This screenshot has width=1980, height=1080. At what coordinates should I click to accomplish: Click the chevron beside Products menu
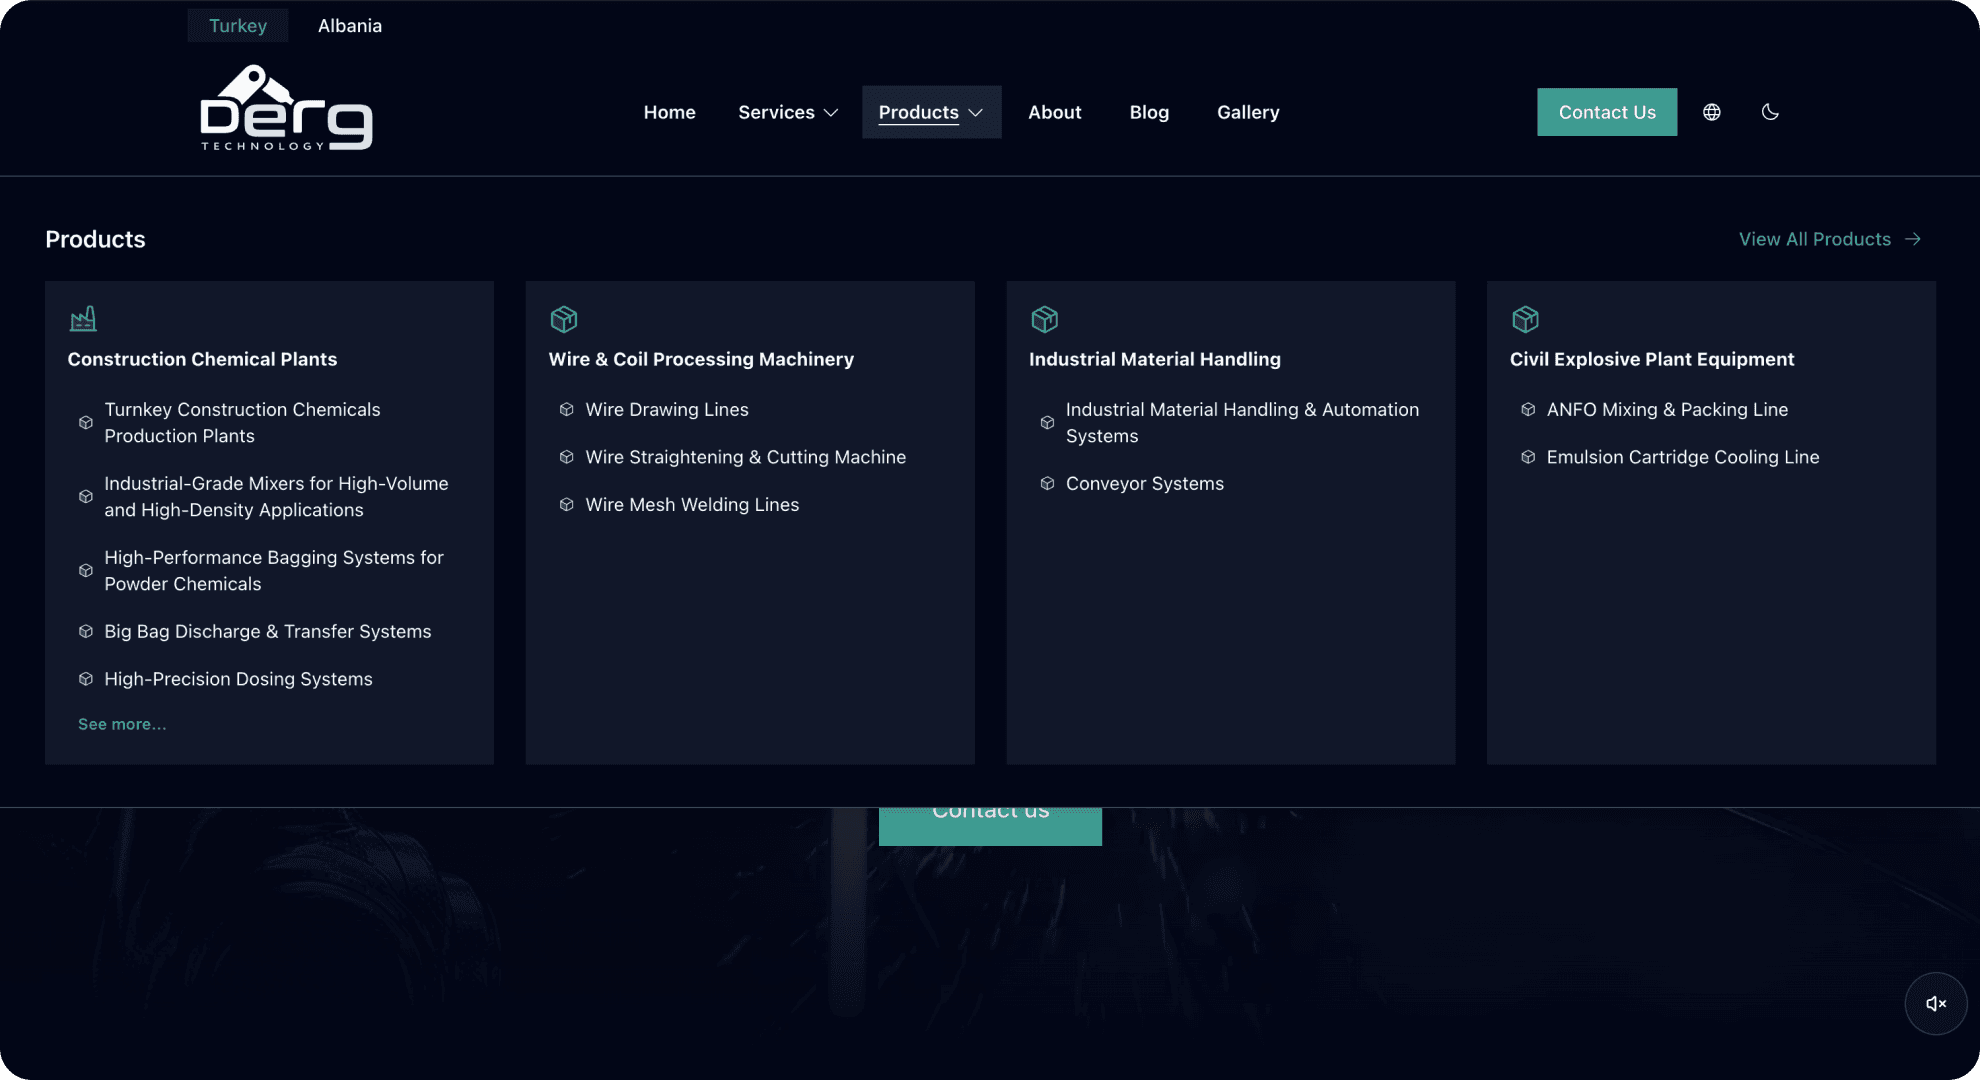[x=975, y=113]
